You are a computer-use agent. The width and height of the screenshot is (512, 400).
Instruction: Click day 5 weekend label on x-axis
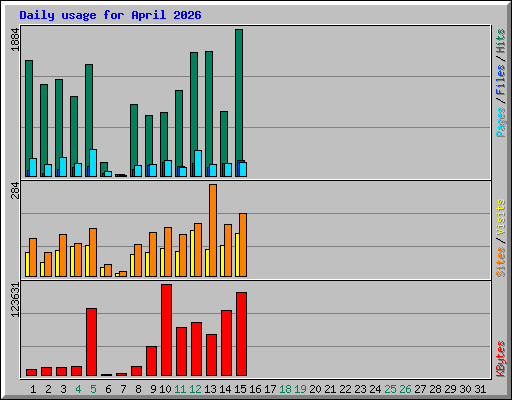point(93,389)
